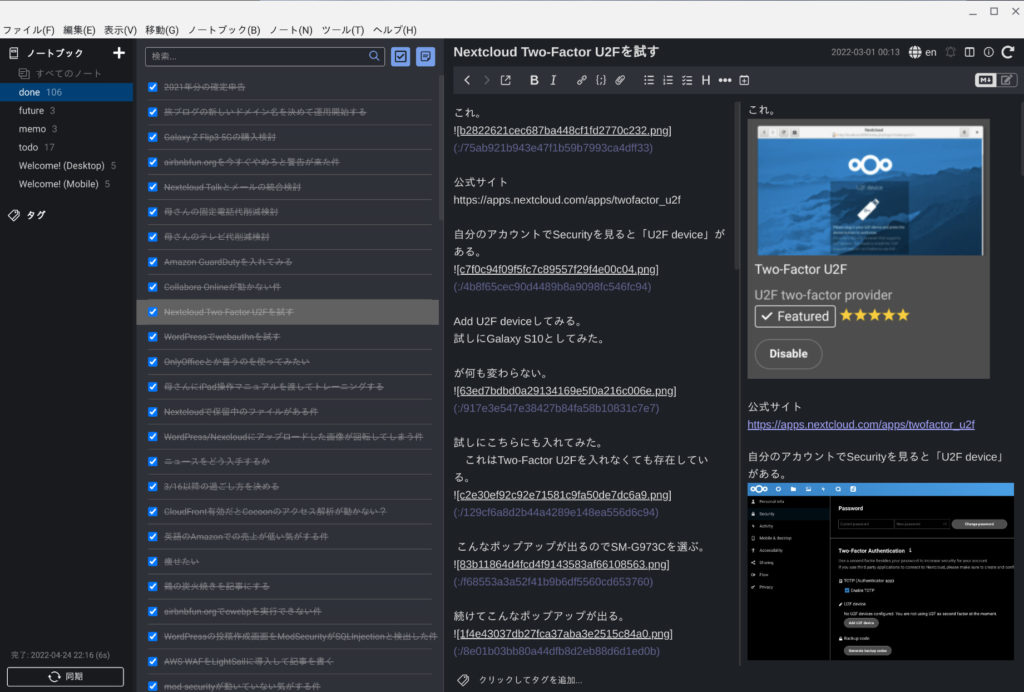Image resolution: width=1024 pixels, height=692 pixels.
Task: Create a new to-do with the checkbox button
Action: pyautogui.click(x=400, y=57)
